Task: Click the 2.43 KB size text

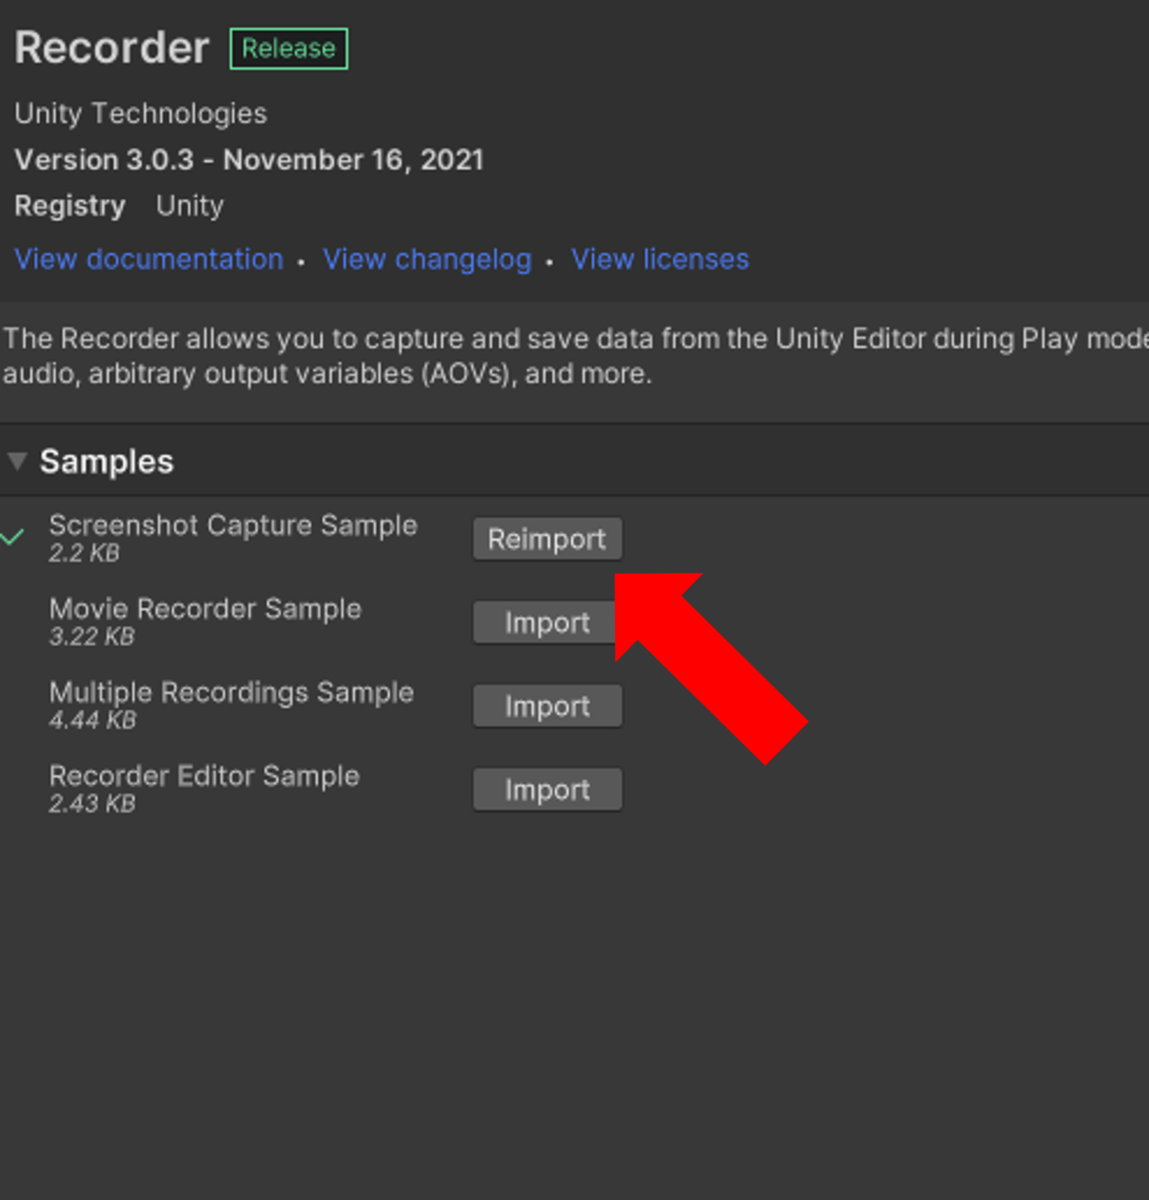Action: point(92,804)
